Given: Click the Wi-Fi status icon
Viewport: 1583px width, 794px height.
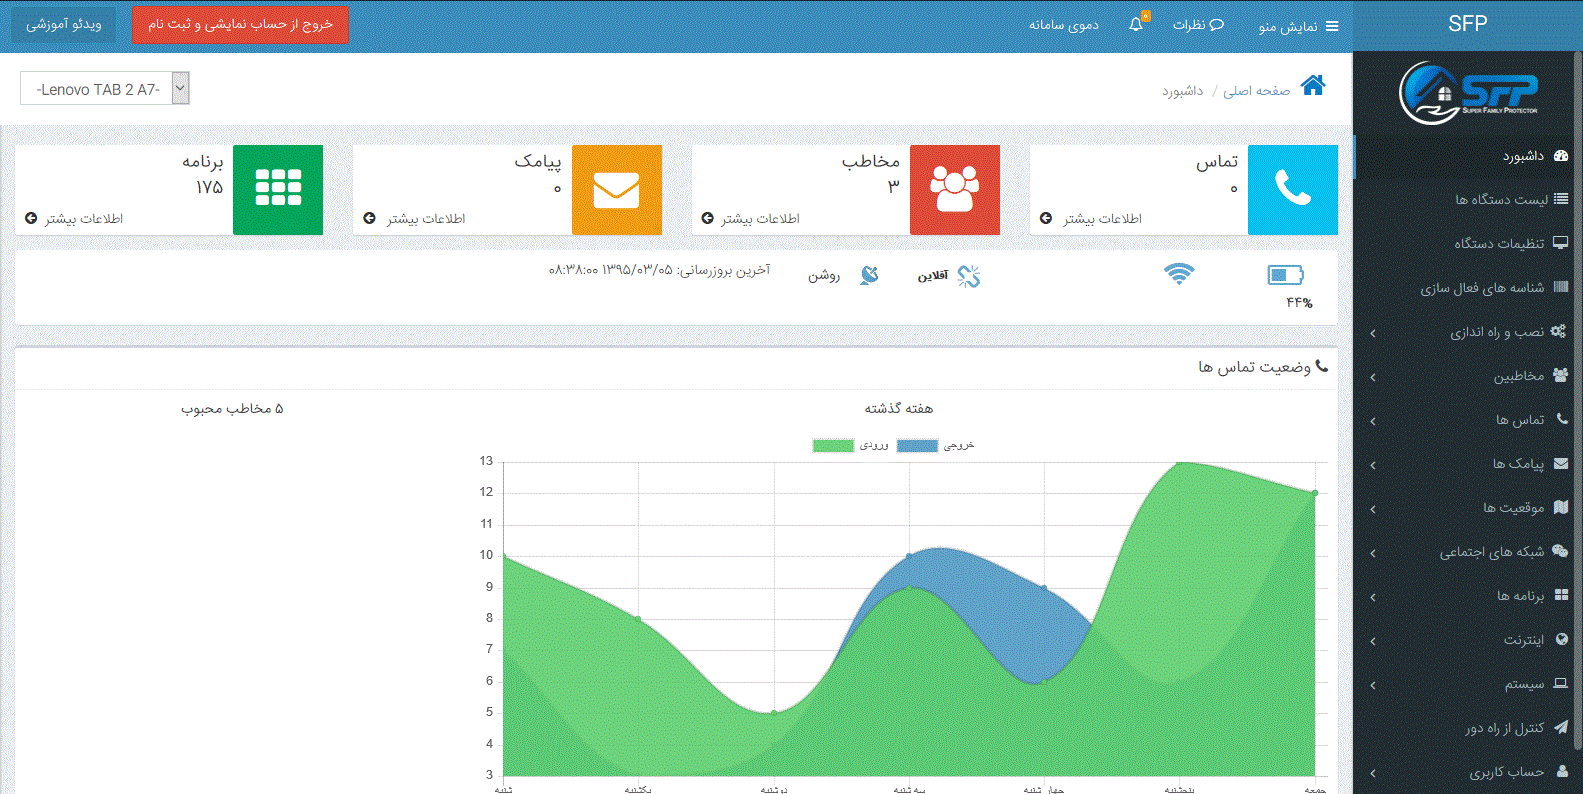Looking at the screenshot, I should coord(1179,274).
